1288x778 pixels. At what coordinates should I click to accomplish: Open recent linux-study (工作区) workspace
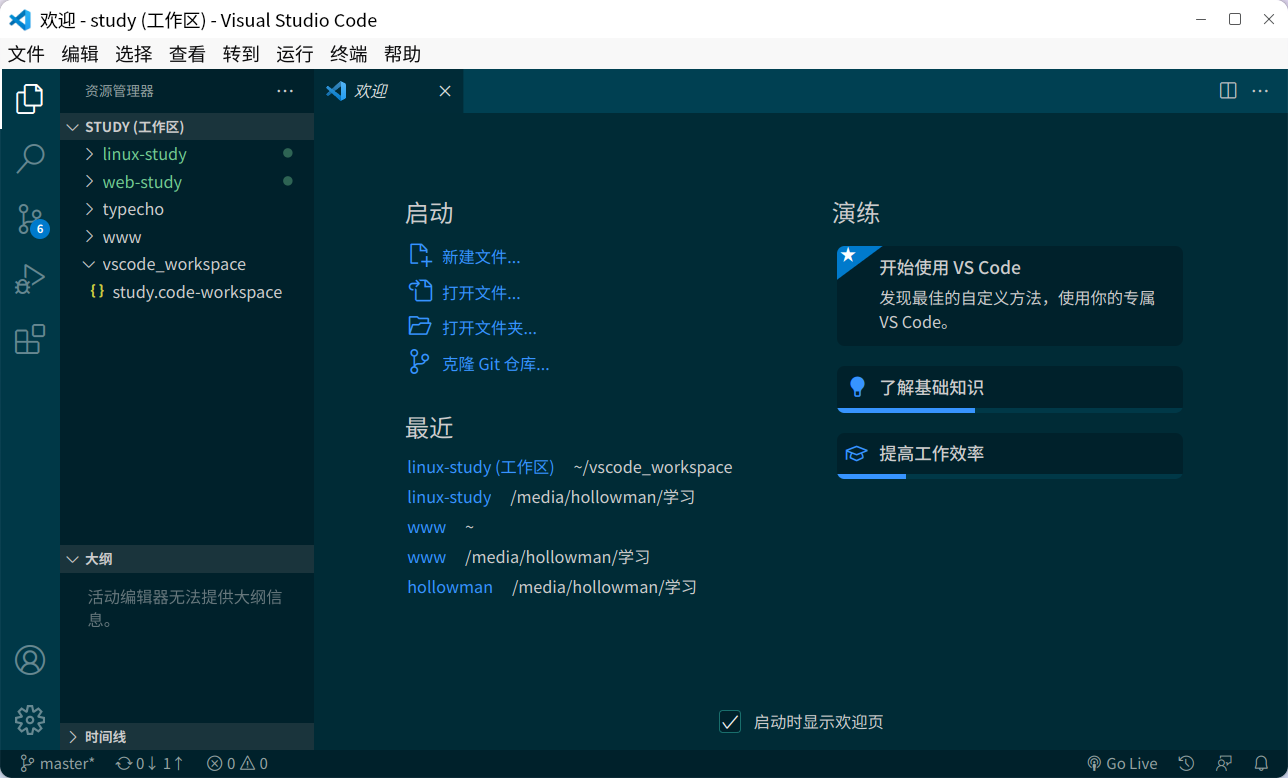[481, 467]
